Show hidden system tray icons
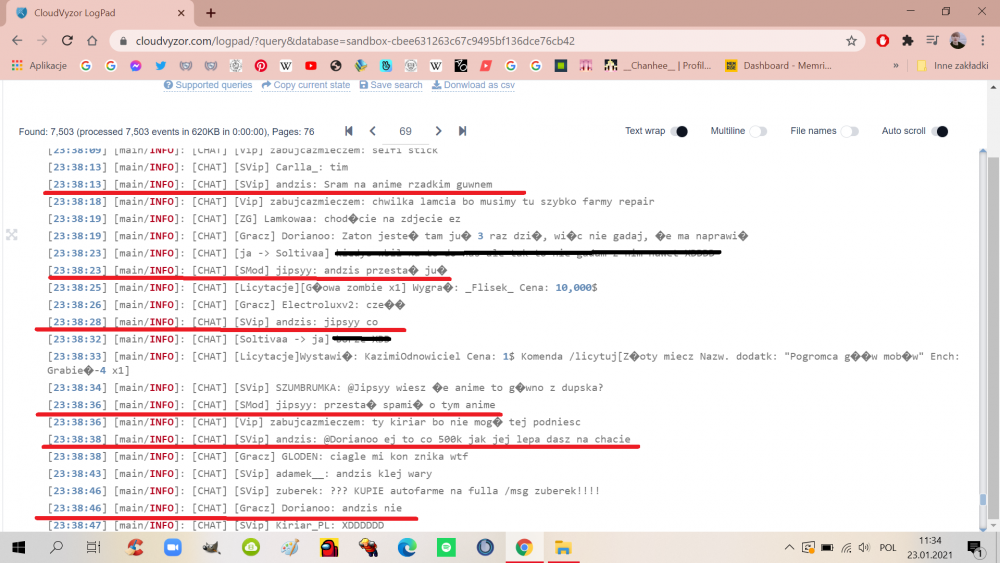 coord(790,547)
